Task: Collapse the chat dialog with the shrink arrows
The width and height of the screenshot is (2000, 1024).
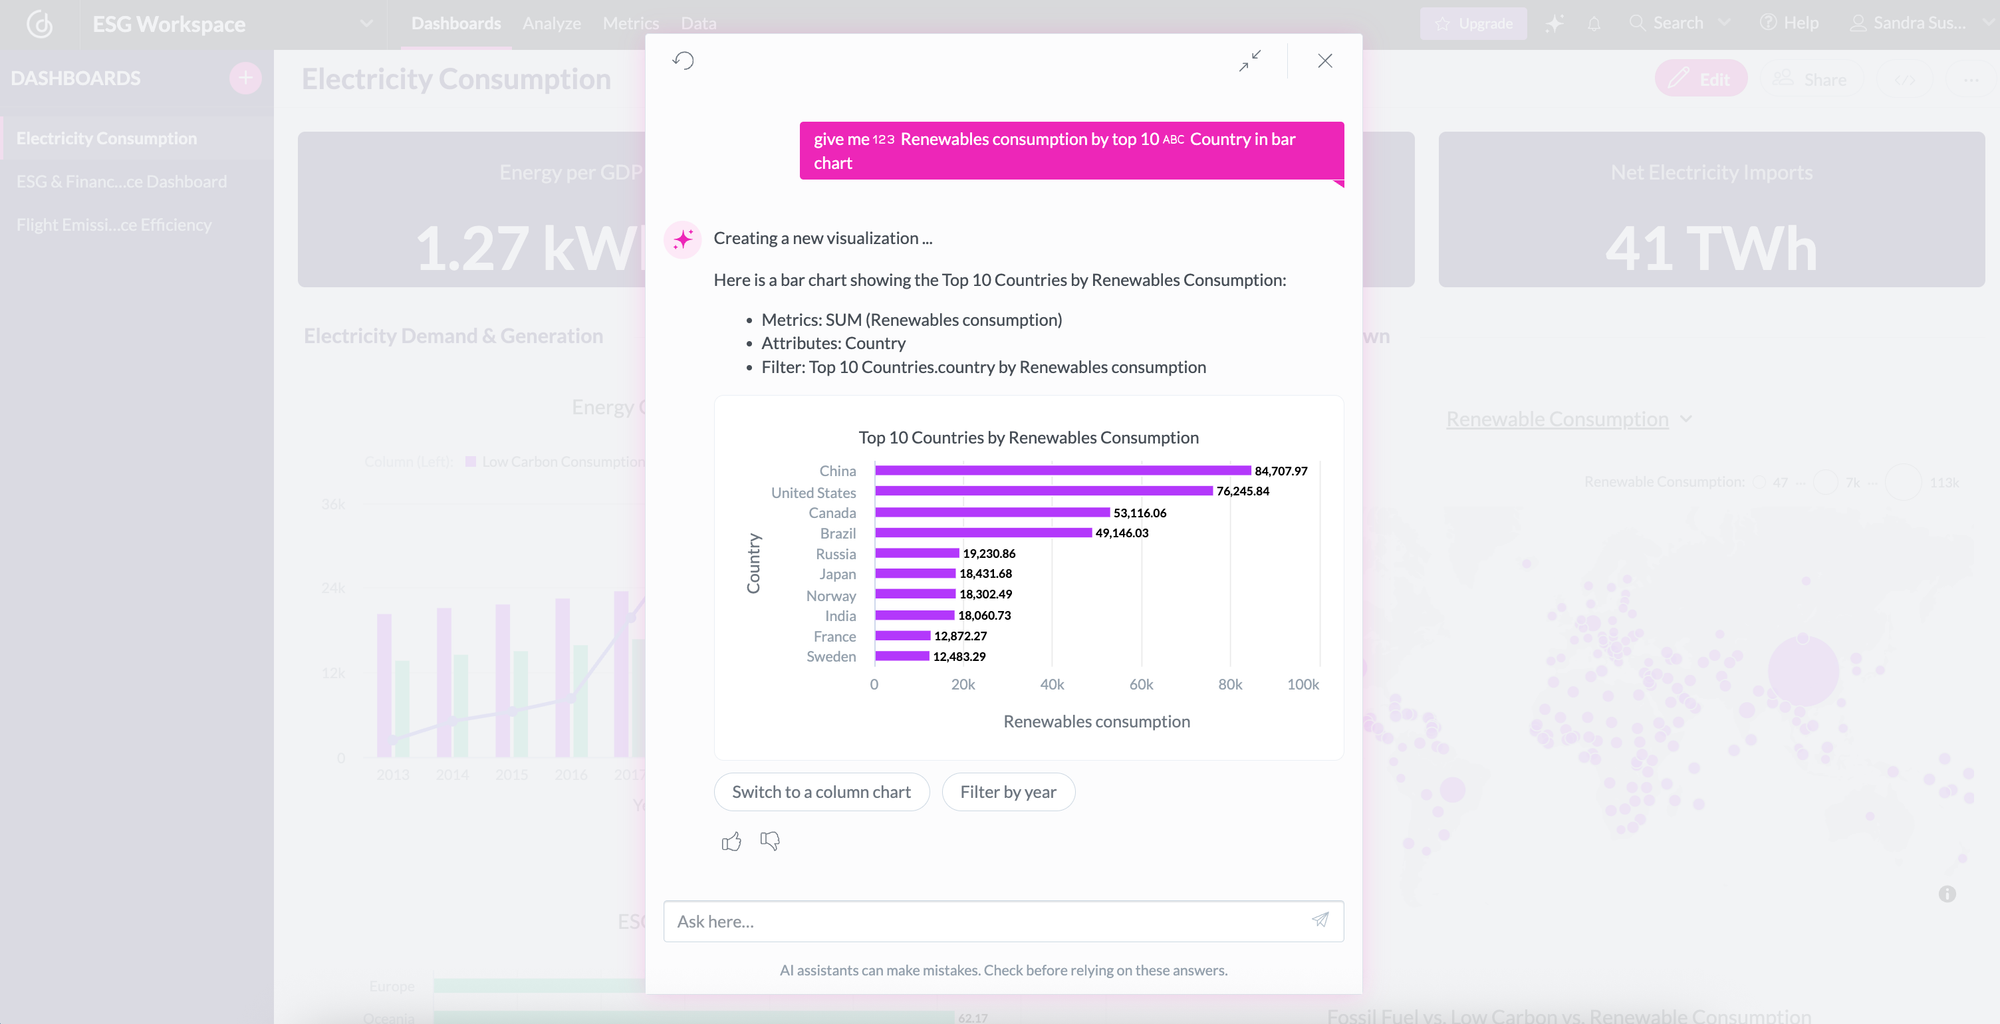Action: pyautogui.click(x=1250, y=61)
